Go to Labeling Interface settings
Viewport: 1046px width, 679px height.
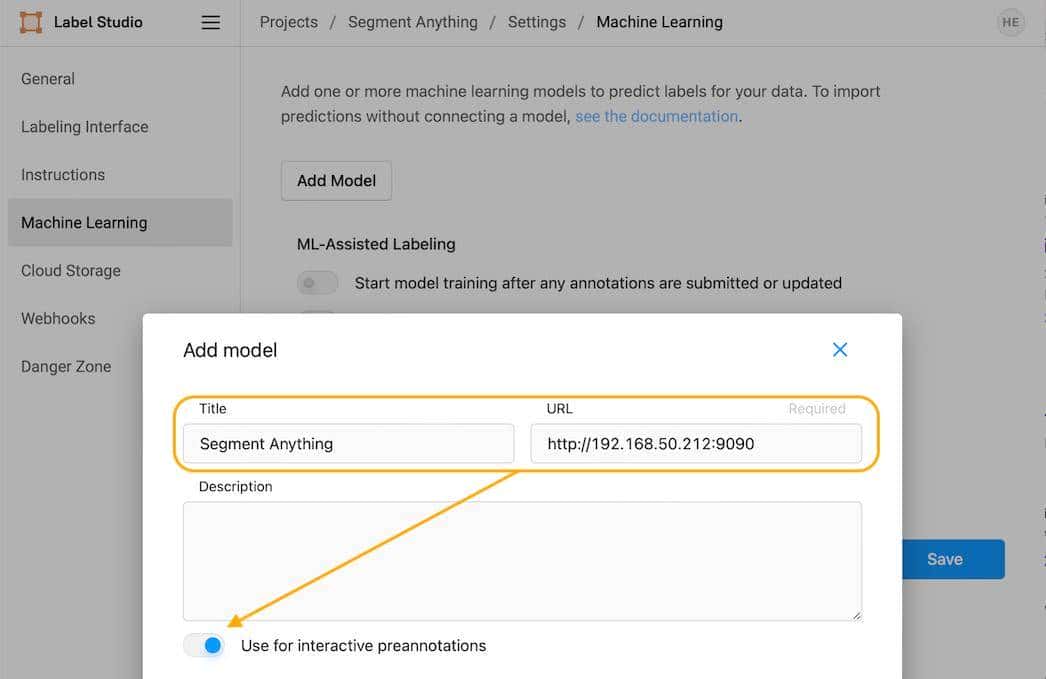(x=85, y=127)
